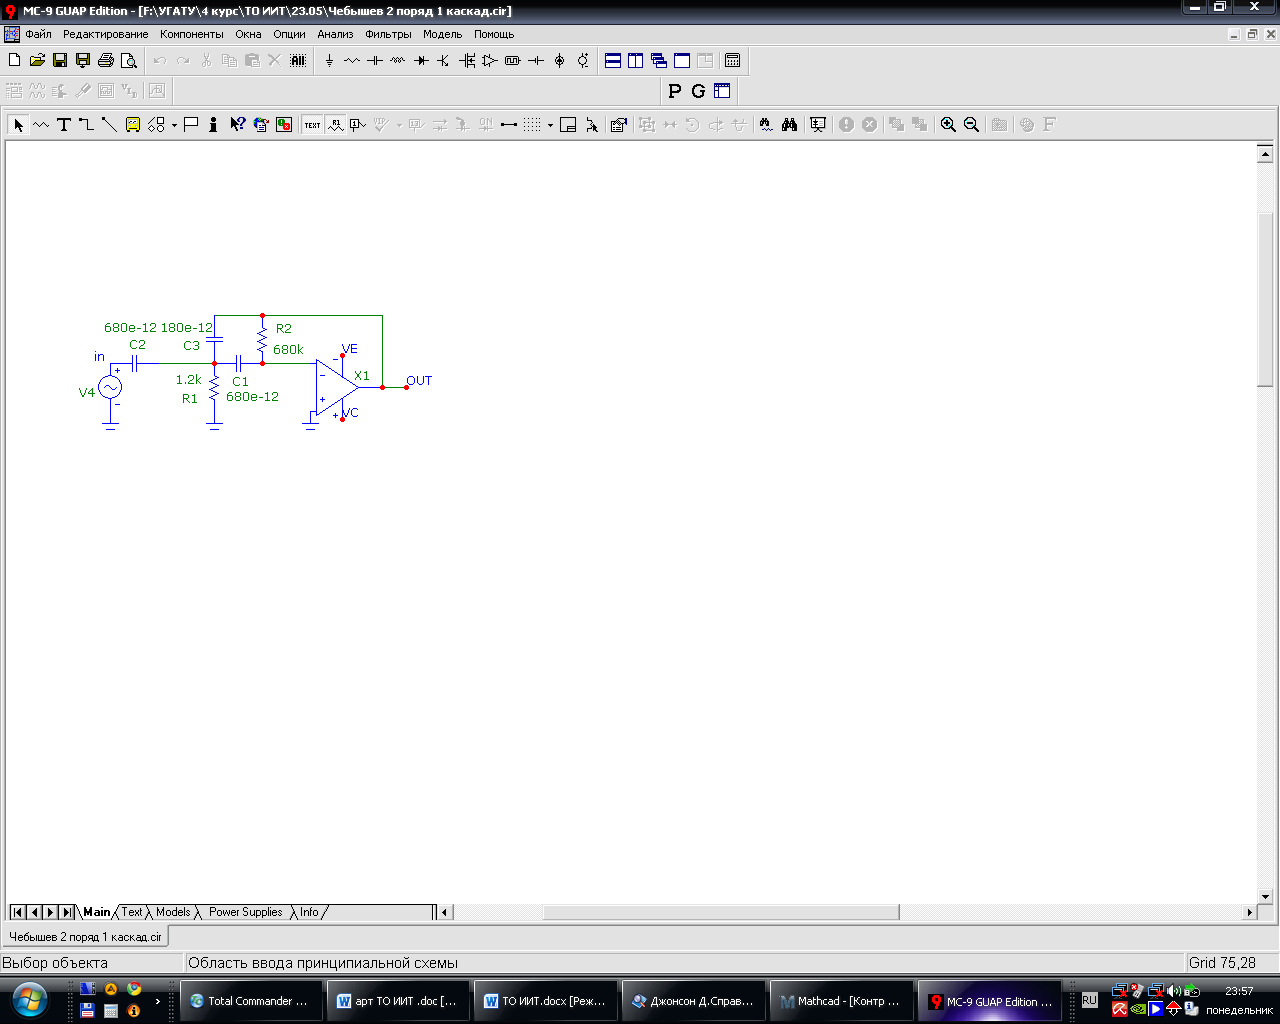Expand the grid options dropdown arrow

(550, 124)
